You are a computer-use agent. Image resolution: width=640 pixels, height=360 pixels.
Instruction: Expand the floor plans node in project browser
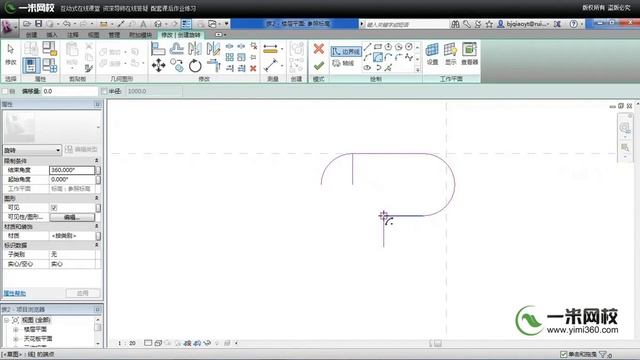click(16, 329)
